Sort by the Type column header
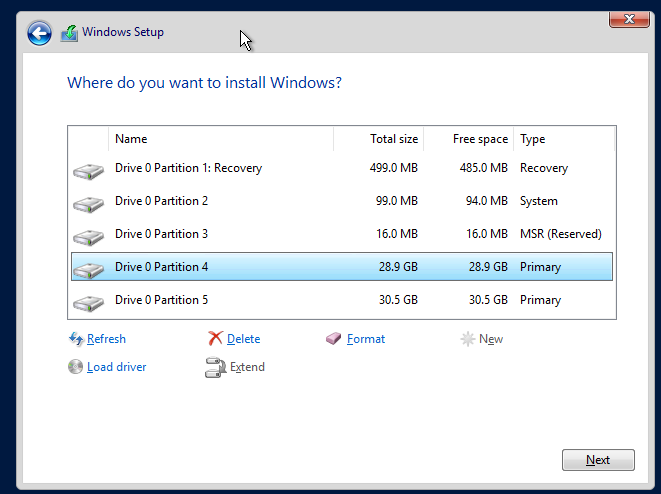Viewport: 661px width, 494px height. 564,139
